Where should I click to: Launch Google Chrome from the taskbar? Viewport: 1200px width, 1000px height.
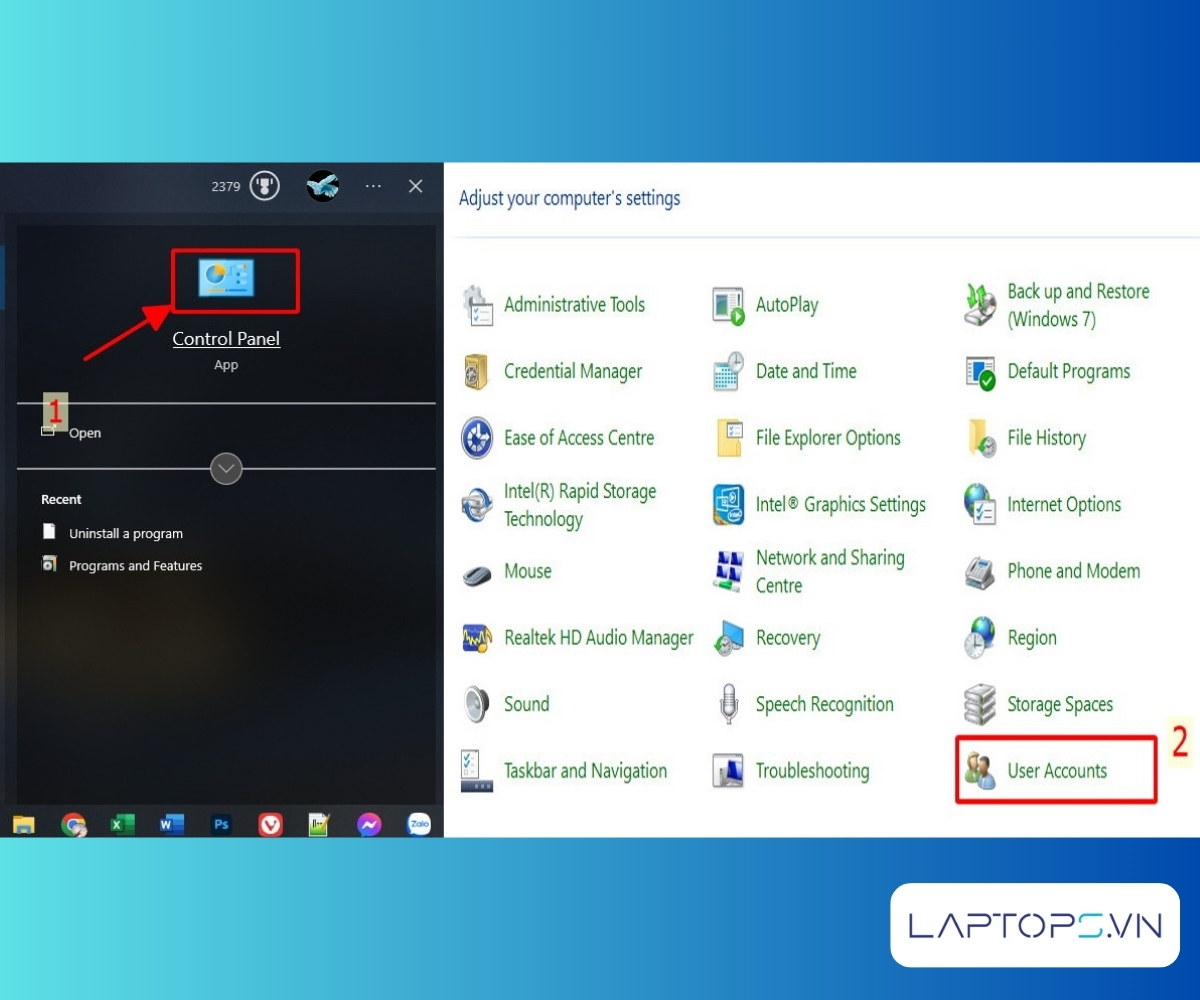coord(73,824)
